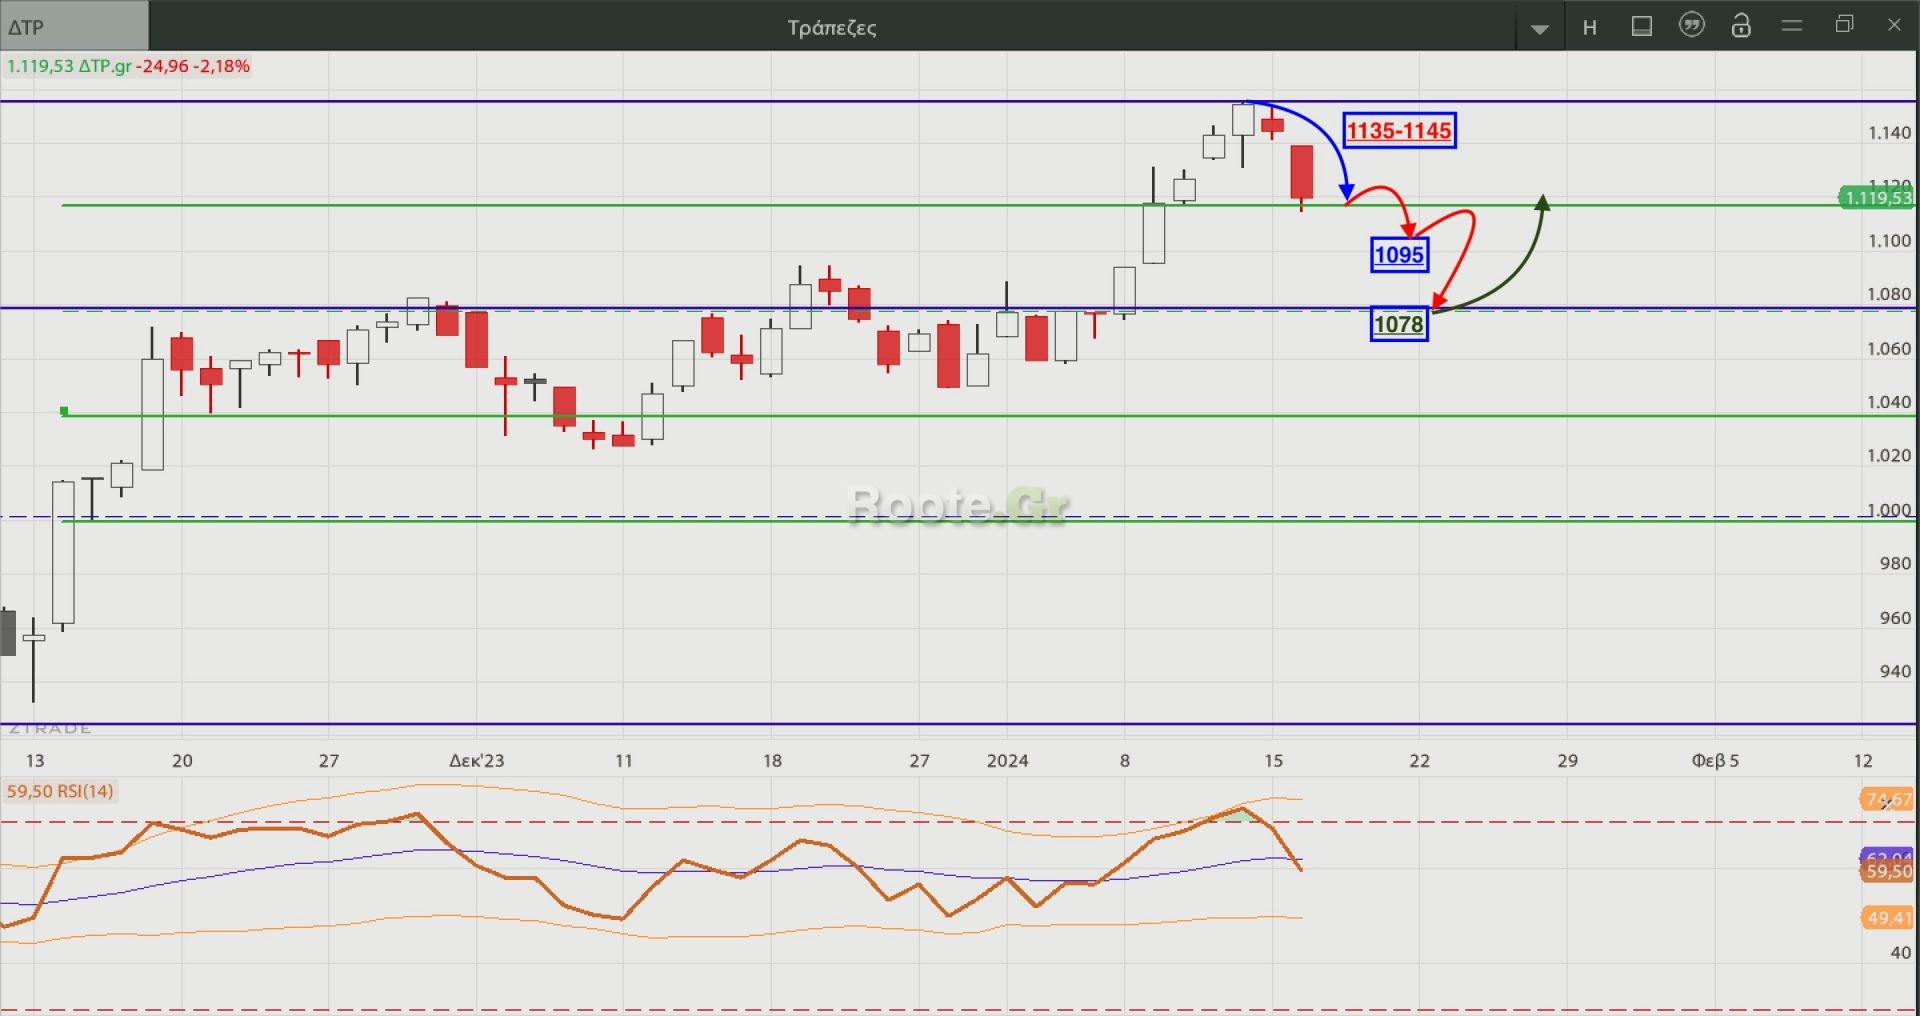Viewport: 1920px width, 1016px height.
Task: Select the 1095 price target label
Action: pos(1398,255)
